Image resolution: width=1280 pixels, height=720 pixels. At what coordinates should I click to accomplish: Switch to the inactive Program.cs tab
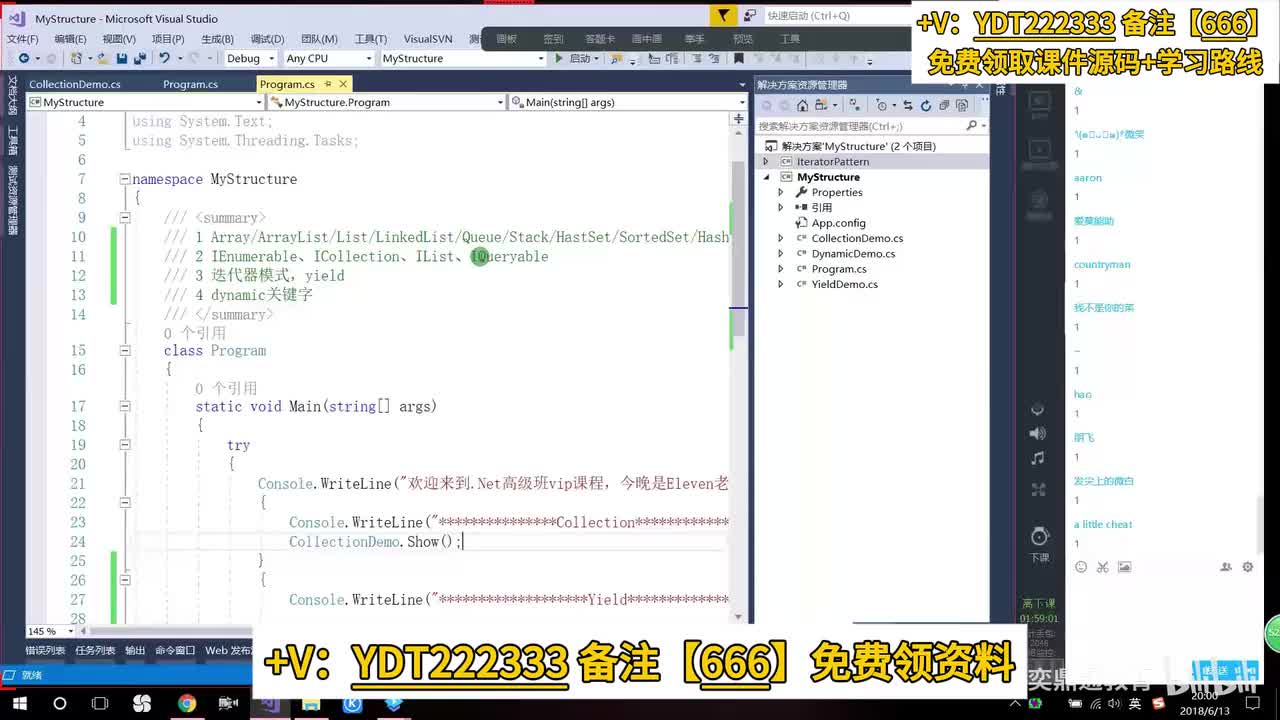[190, 84]
